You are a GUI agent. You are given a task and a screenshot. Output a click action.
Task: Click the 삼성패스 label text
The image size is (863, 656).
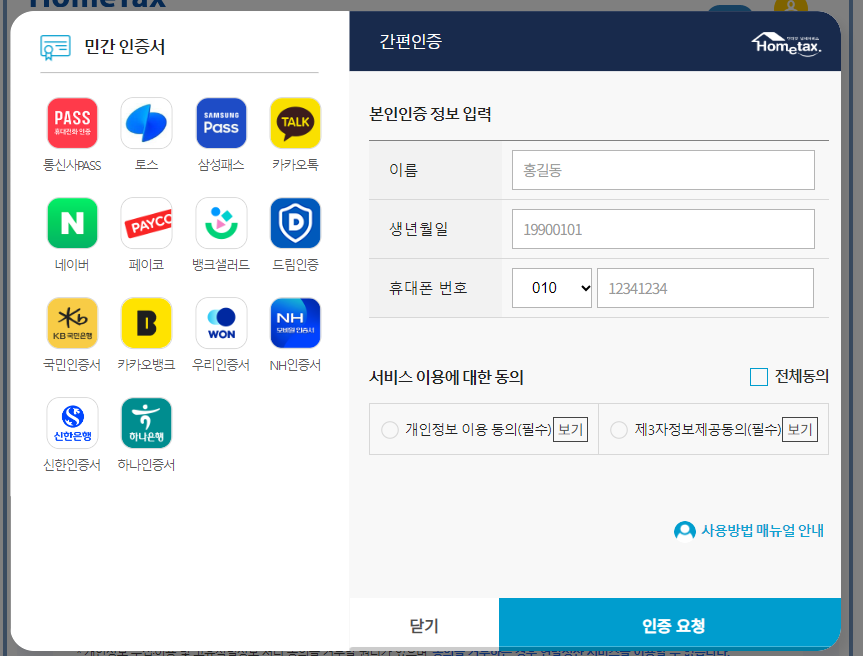tap(221, 165)
